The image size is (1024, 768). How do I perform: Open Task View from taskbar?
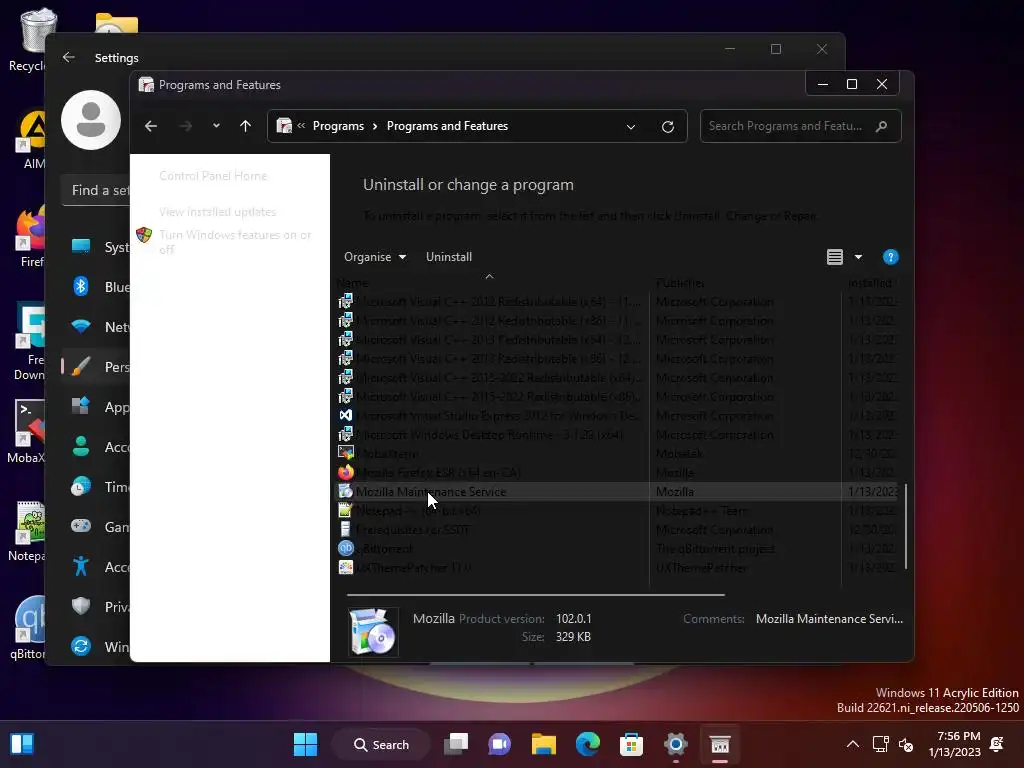point(456,744)
